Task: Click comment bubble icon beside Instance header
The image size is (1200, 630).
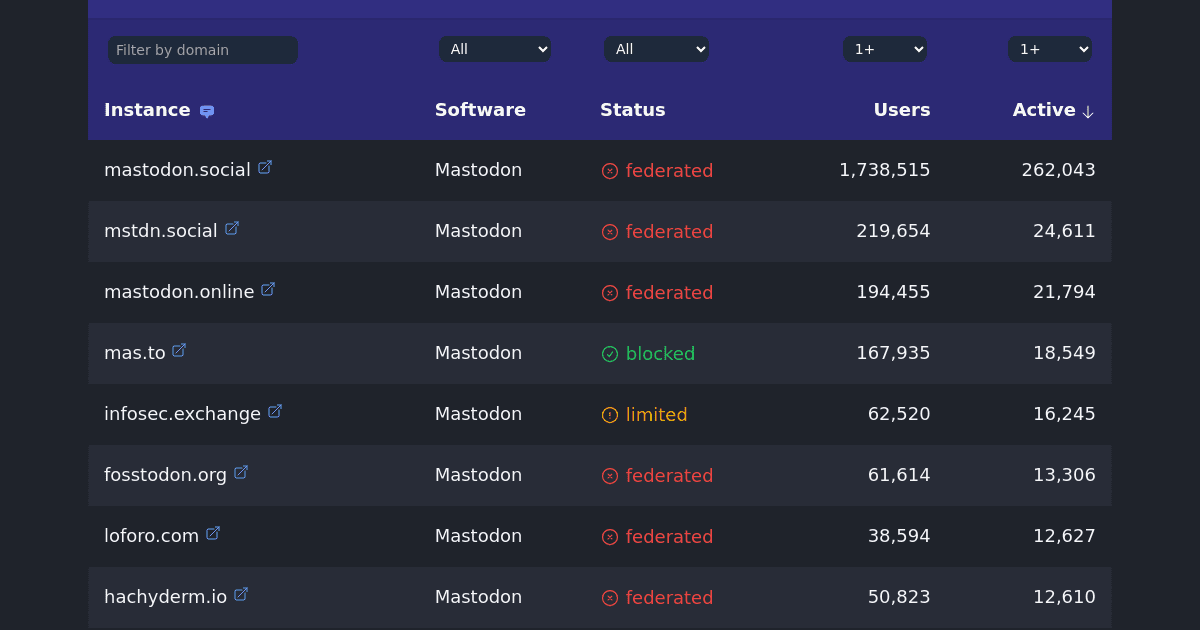Action: coord(207,111)
